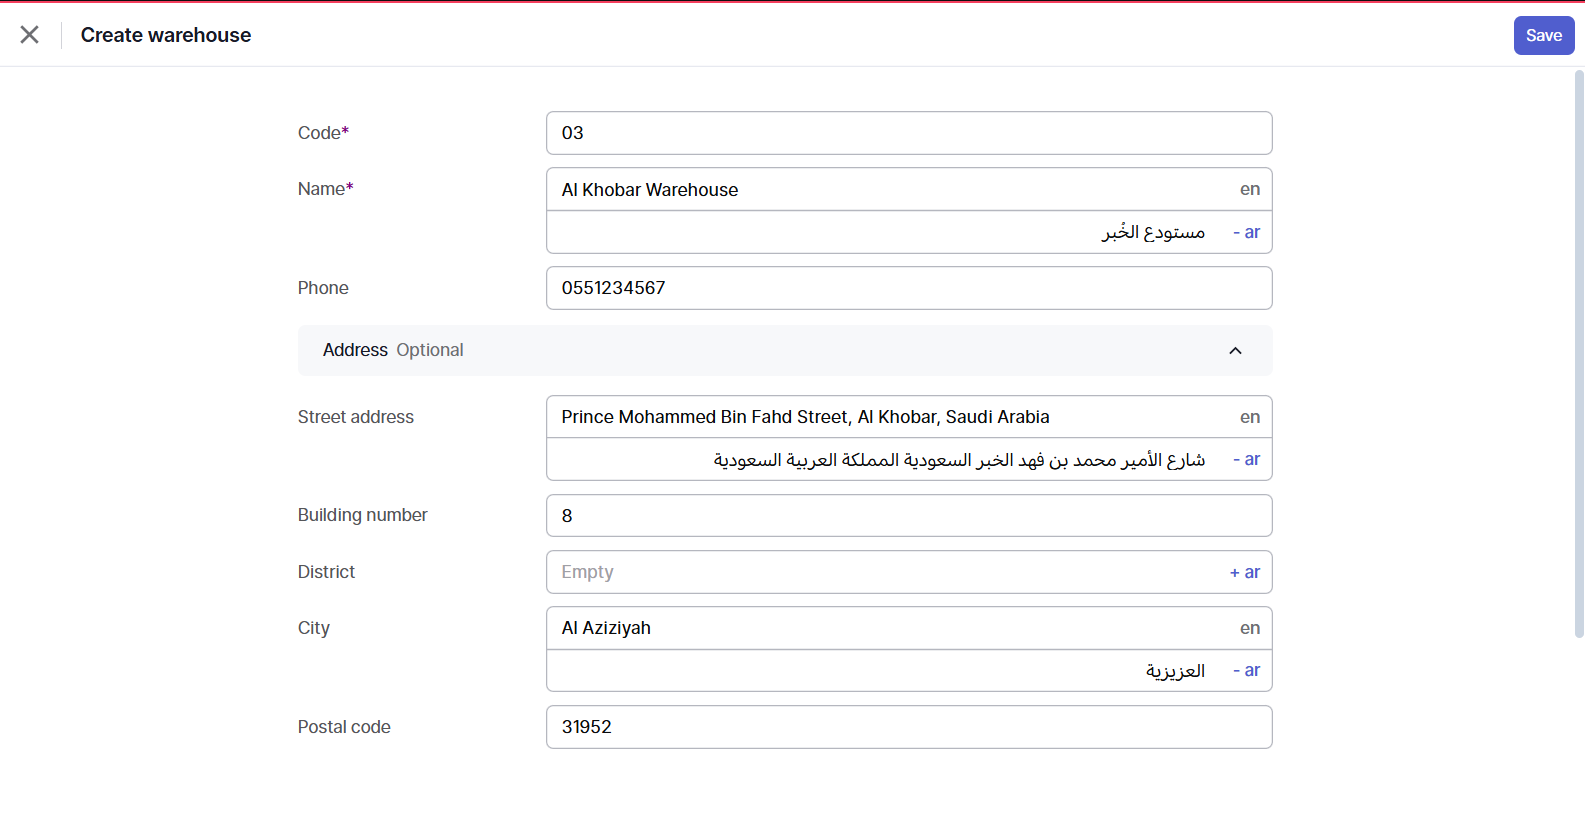The image size is (1585, 840).
Task: Click the Phone label
Action: 323,288
